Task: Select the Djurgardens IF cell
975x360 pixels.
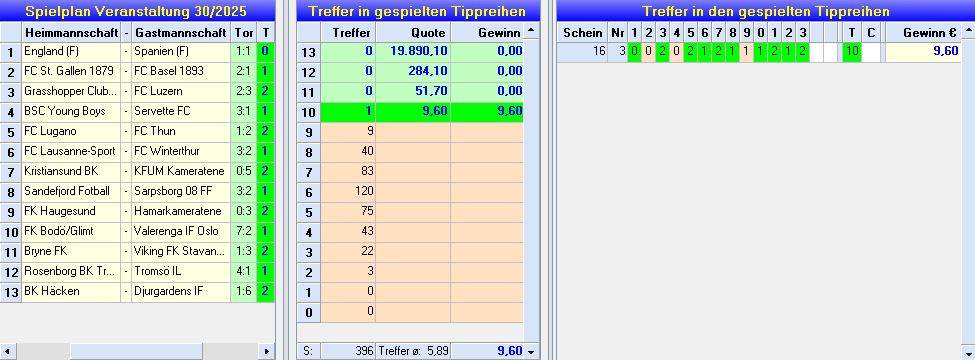Action: point(181,291)
